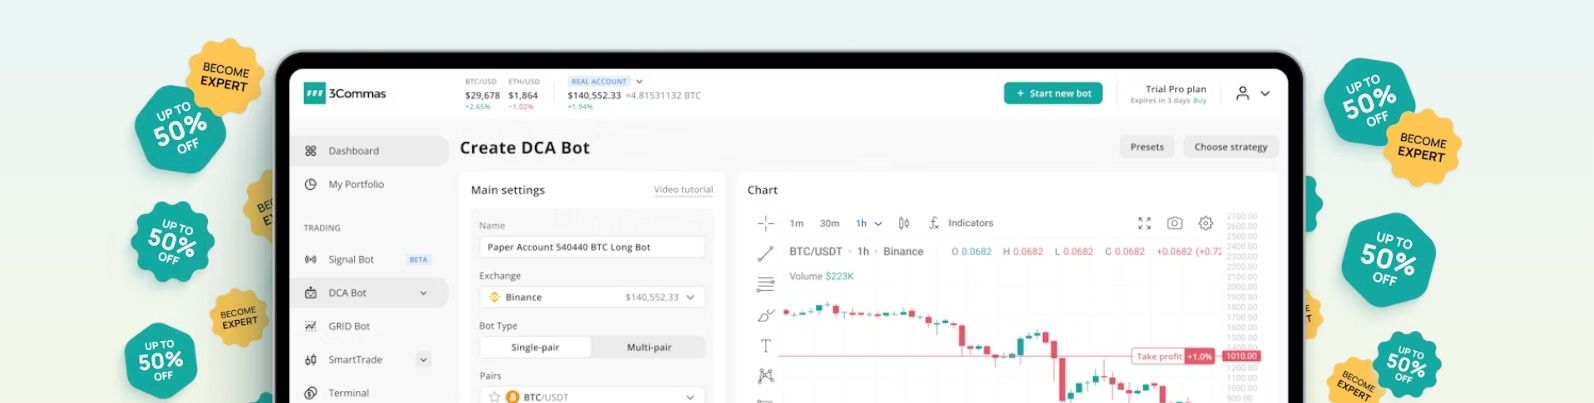Open chart settings gear icon
1594x403 pixels.
pos(1206,223)
